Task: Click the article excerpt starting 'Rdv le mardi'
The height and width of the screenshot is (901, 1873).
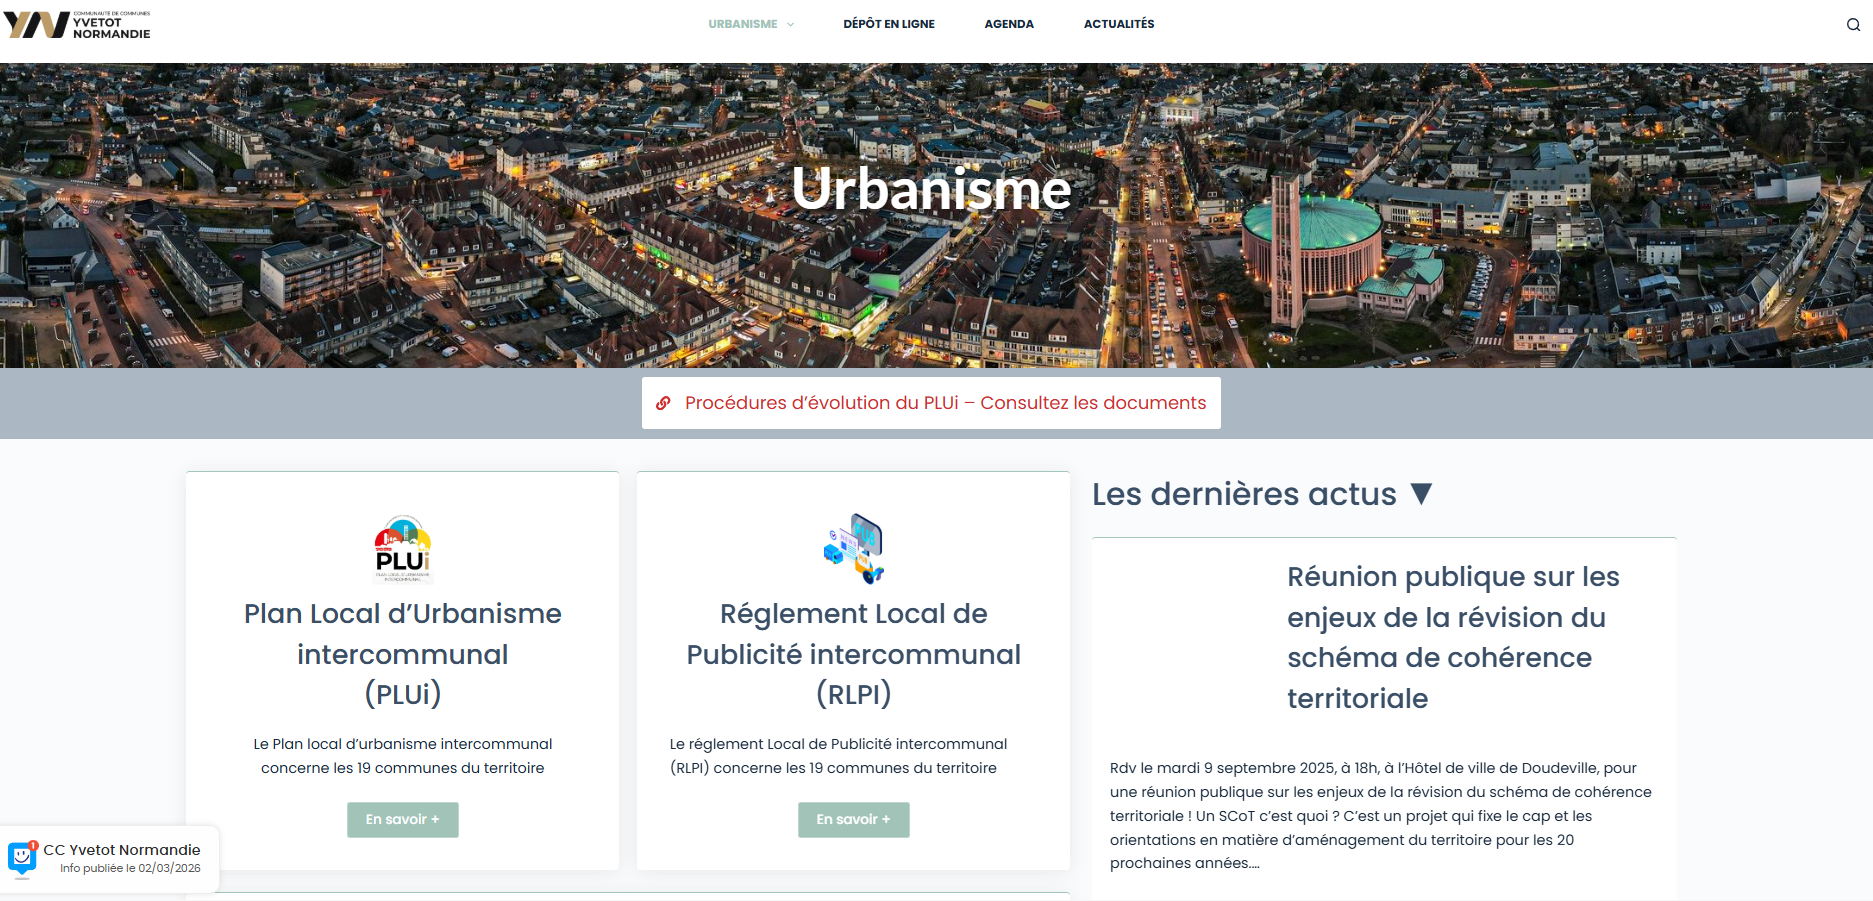Action: point(1380,815)
